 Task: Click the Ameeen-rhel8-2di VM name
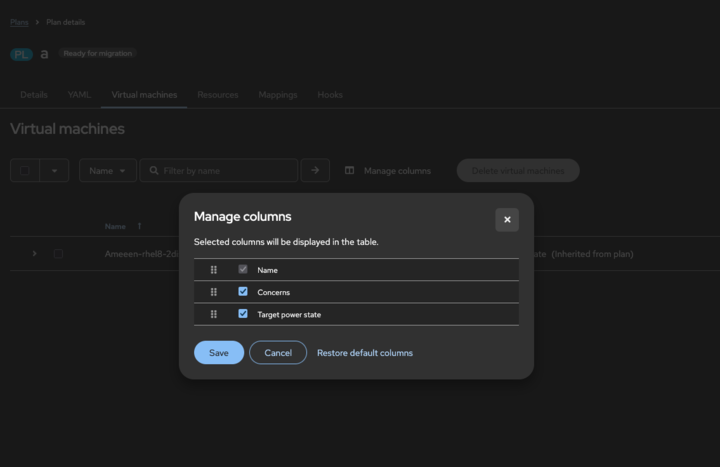pyautogui.click(x=141, y=254)
